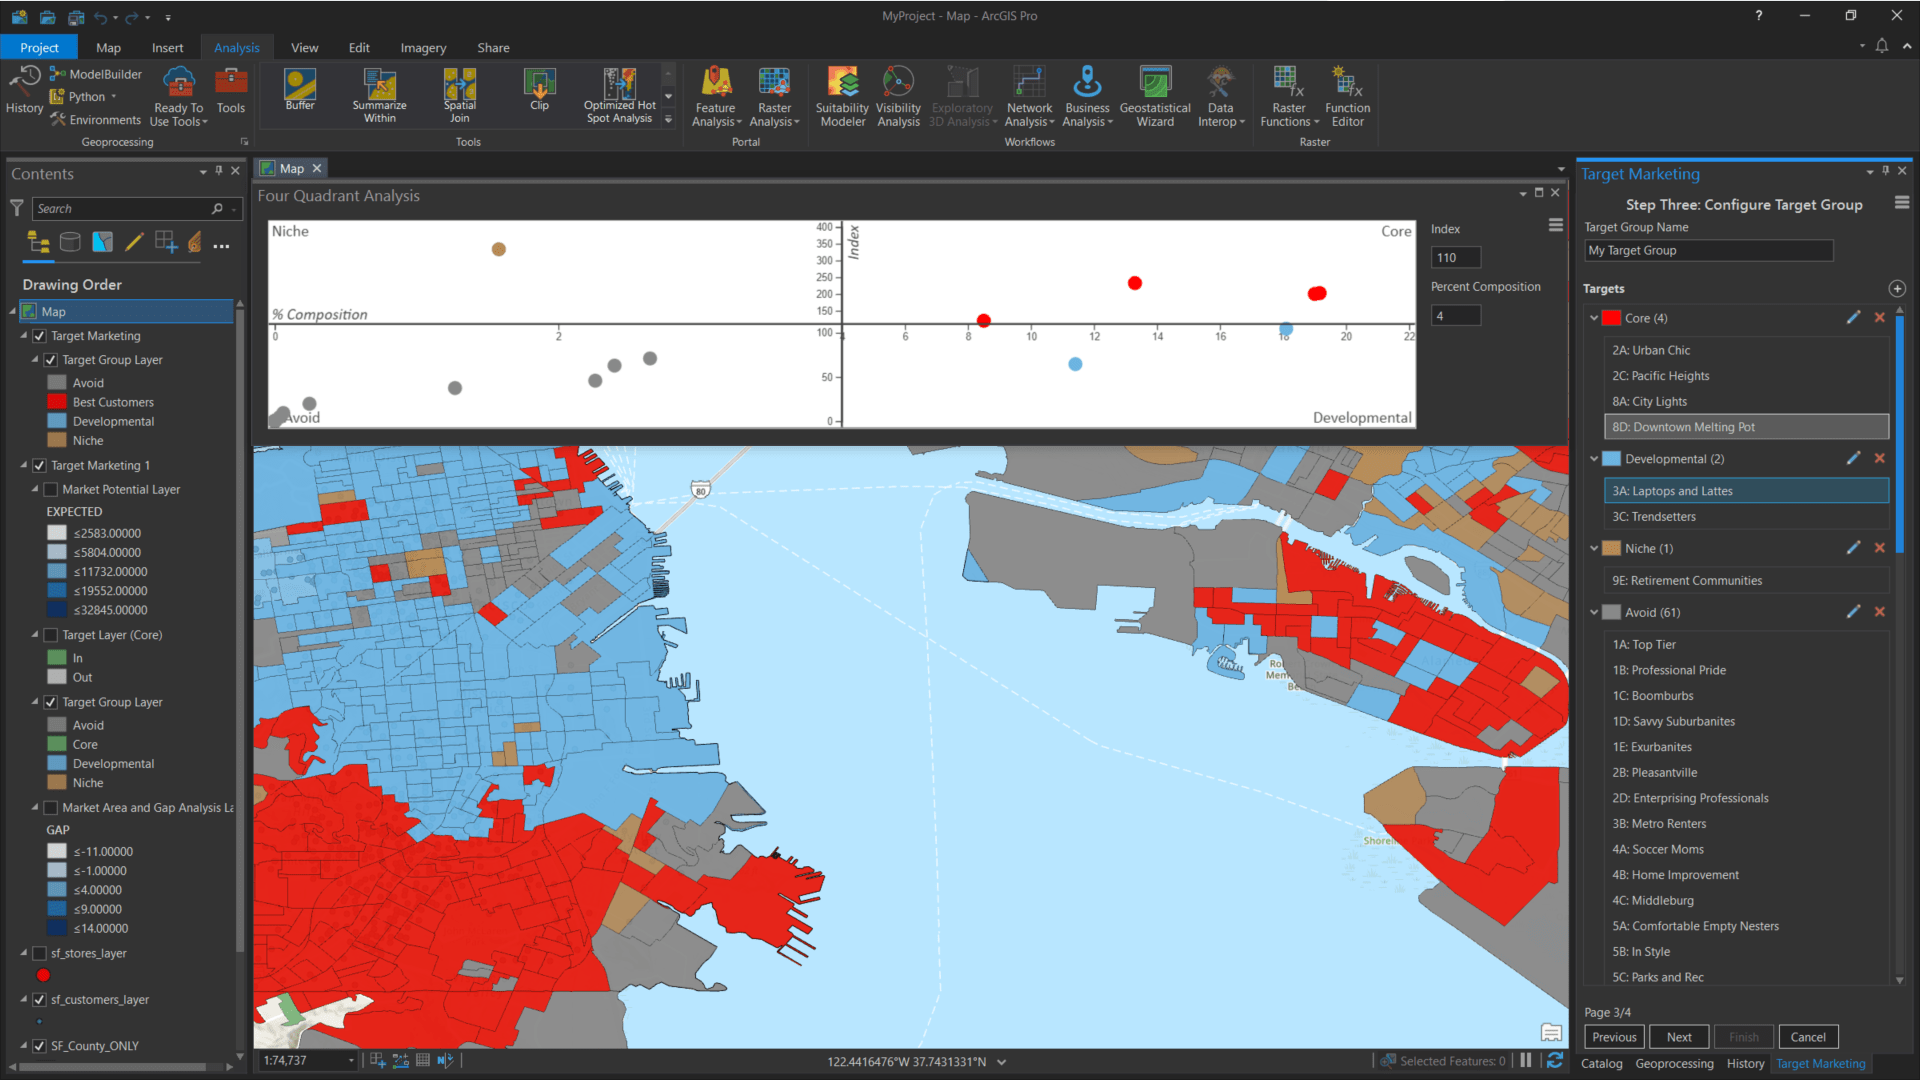Go to Previous wizard step
1920x1080 pixels.
pyautogui.click(x=1614, y=1038)
